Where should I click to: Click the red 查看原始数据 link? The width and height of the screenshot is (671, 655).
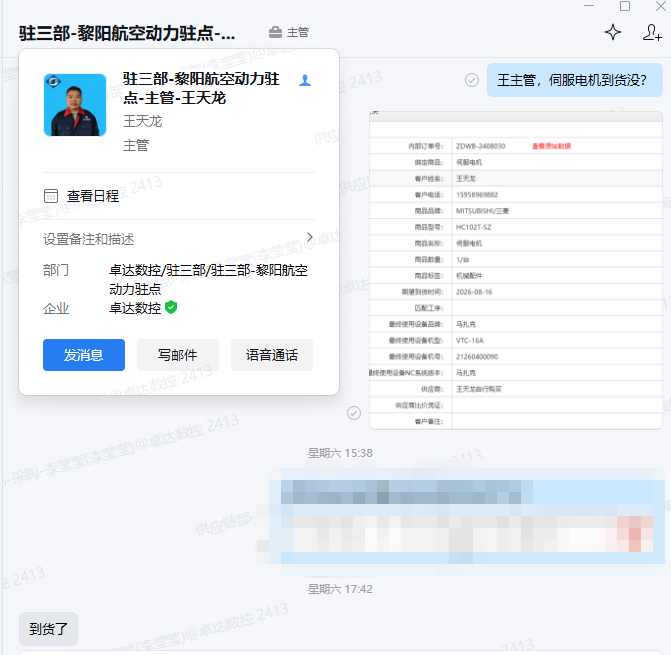pos(551,146)
